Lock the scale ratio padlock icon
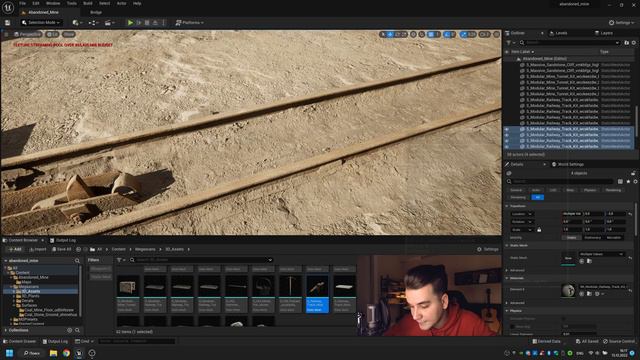Screen dimensions: 640x360 click(x=539, y=230)
